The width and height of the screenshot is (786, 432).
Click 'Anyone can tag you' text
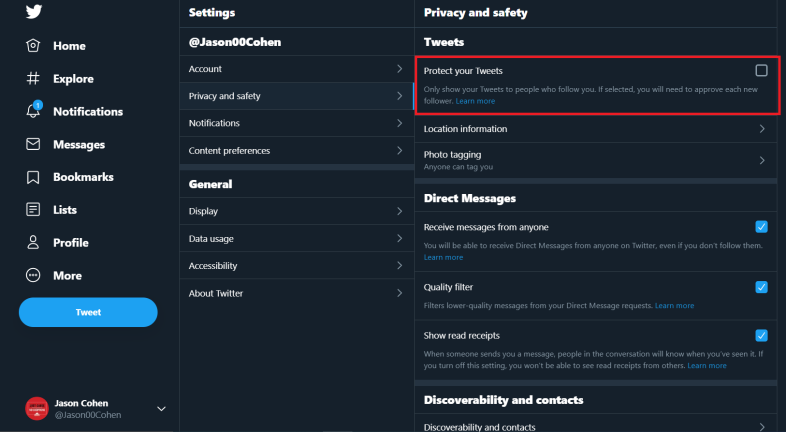[458, 167]
